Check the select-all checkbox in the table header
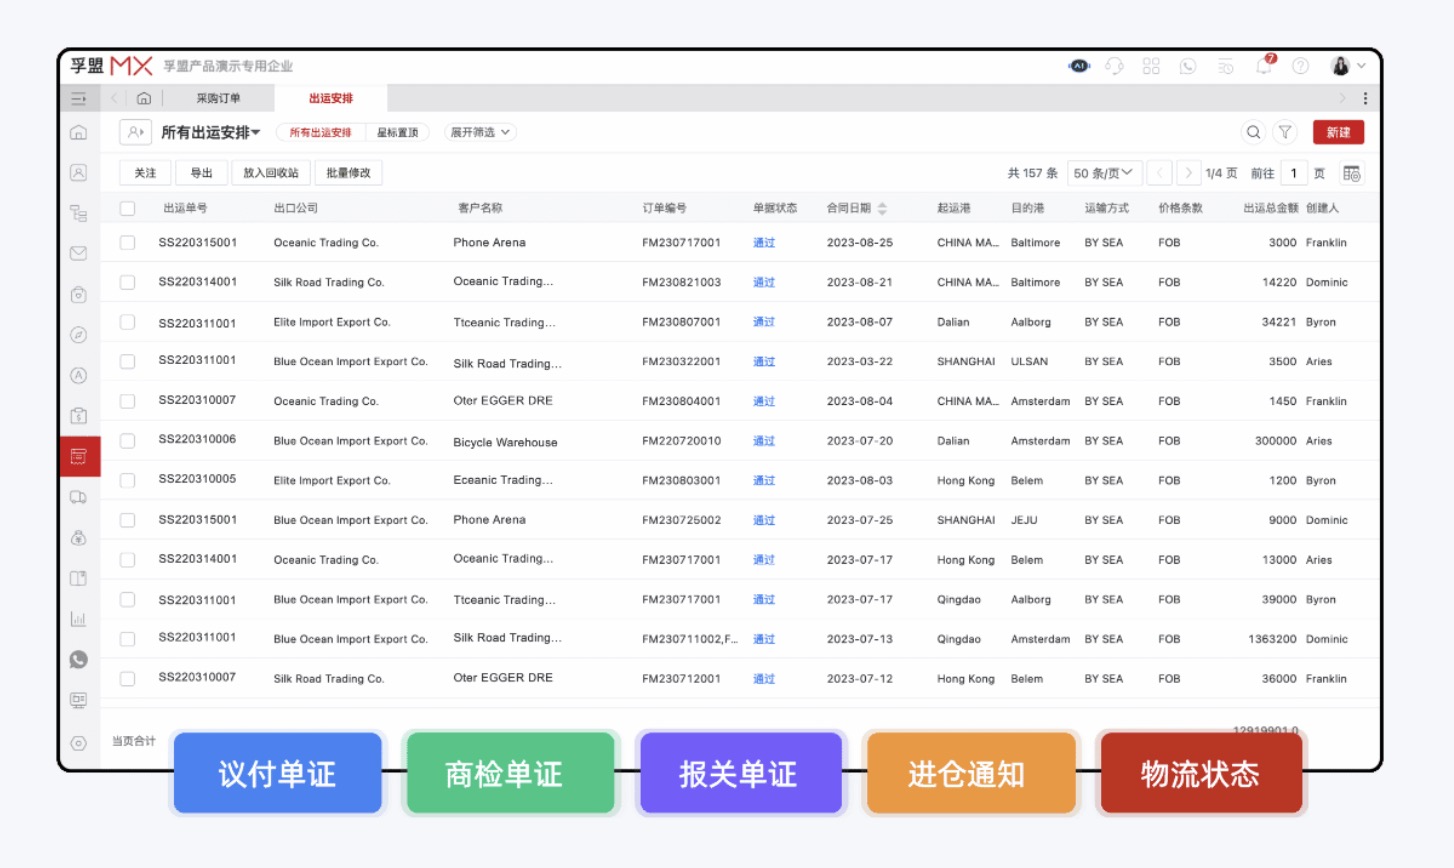 [x=126, y=208]
